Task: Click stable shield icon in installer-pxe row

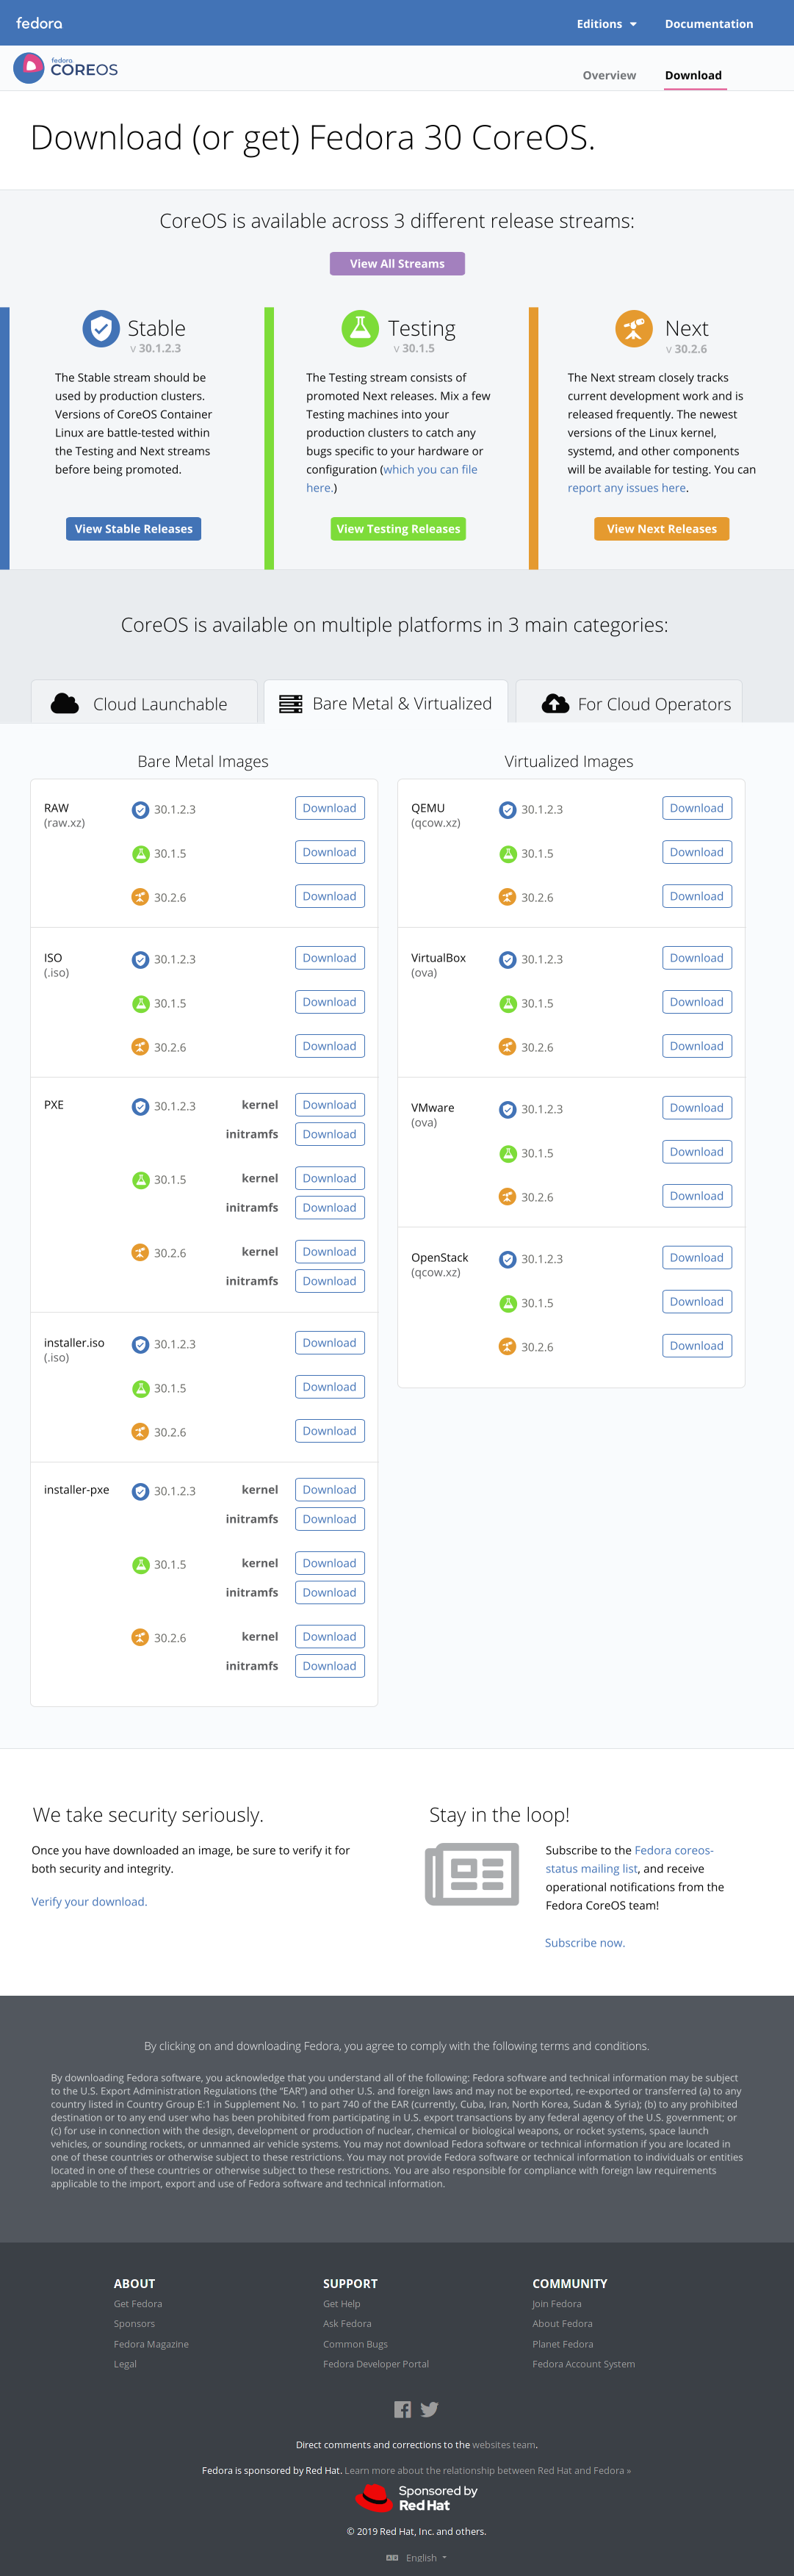Action: tap(140, 1492)
